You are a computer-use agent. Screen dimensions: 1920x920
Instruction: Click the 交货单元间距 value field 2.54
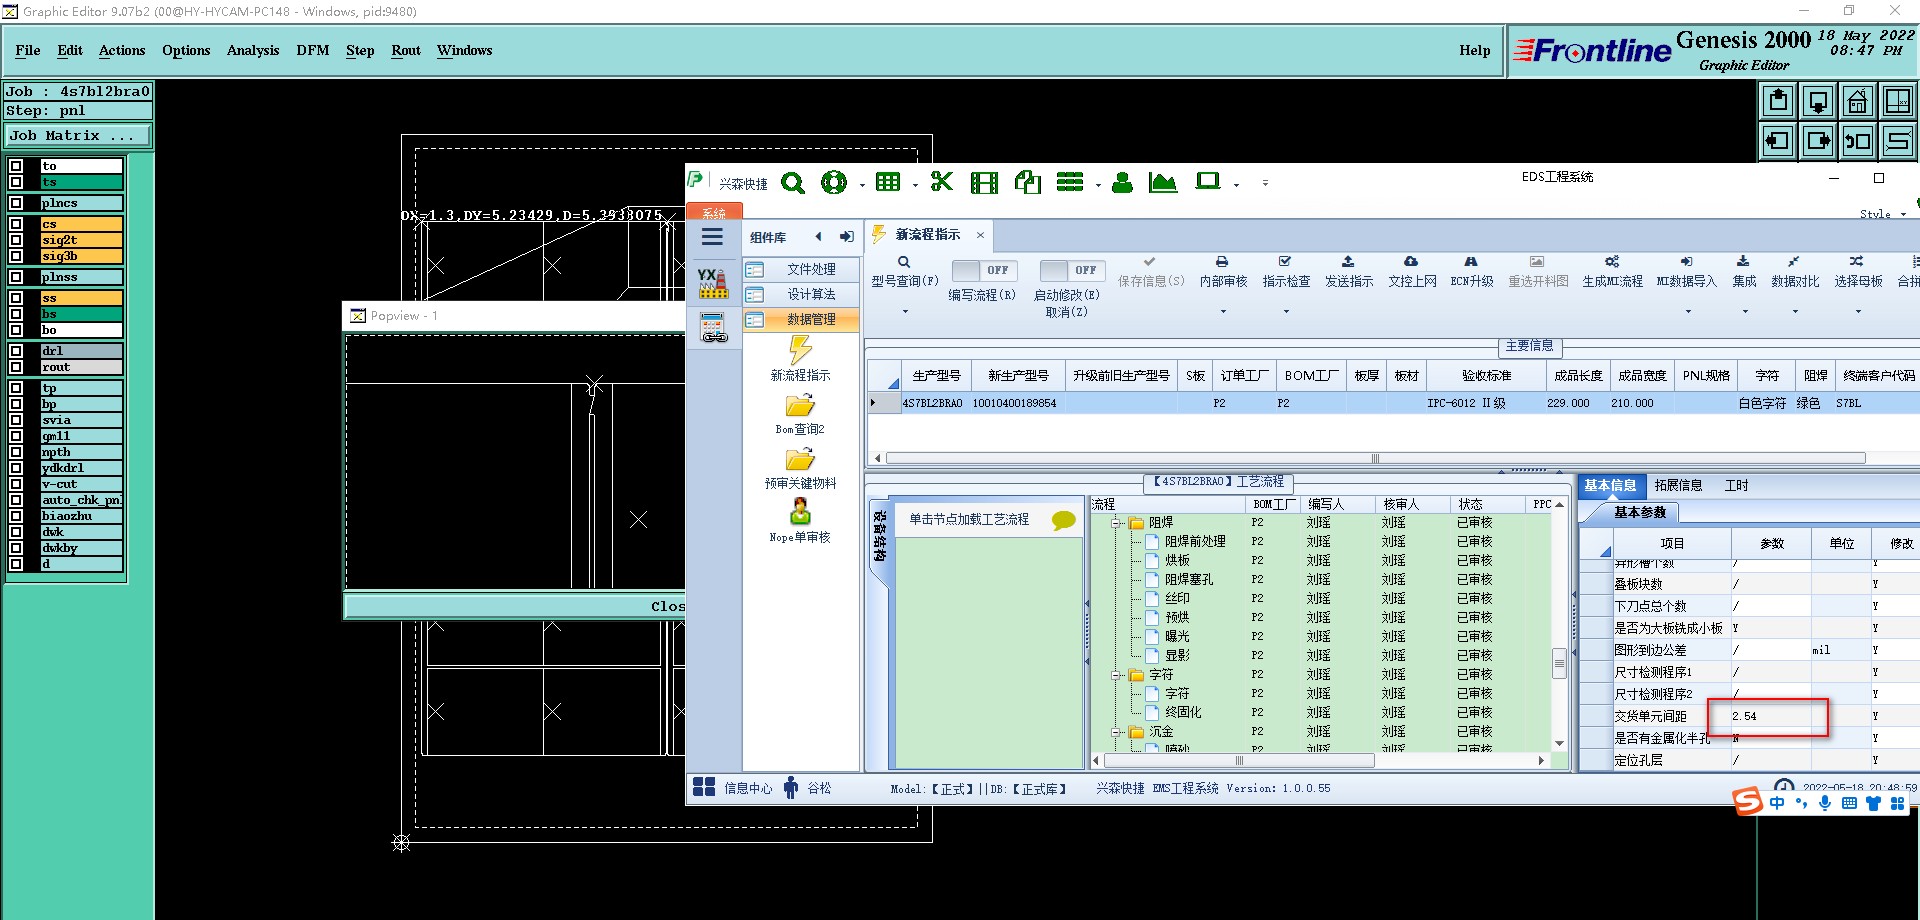(x=1770, y=716)
